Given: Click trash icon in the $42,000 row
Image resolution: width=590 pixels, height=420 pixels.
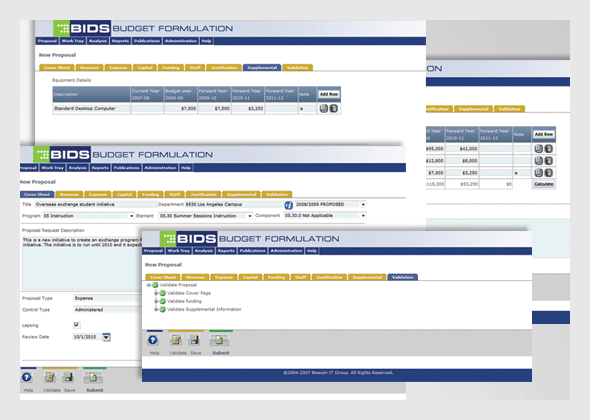Looking at the screenshot, I should 549,149.
